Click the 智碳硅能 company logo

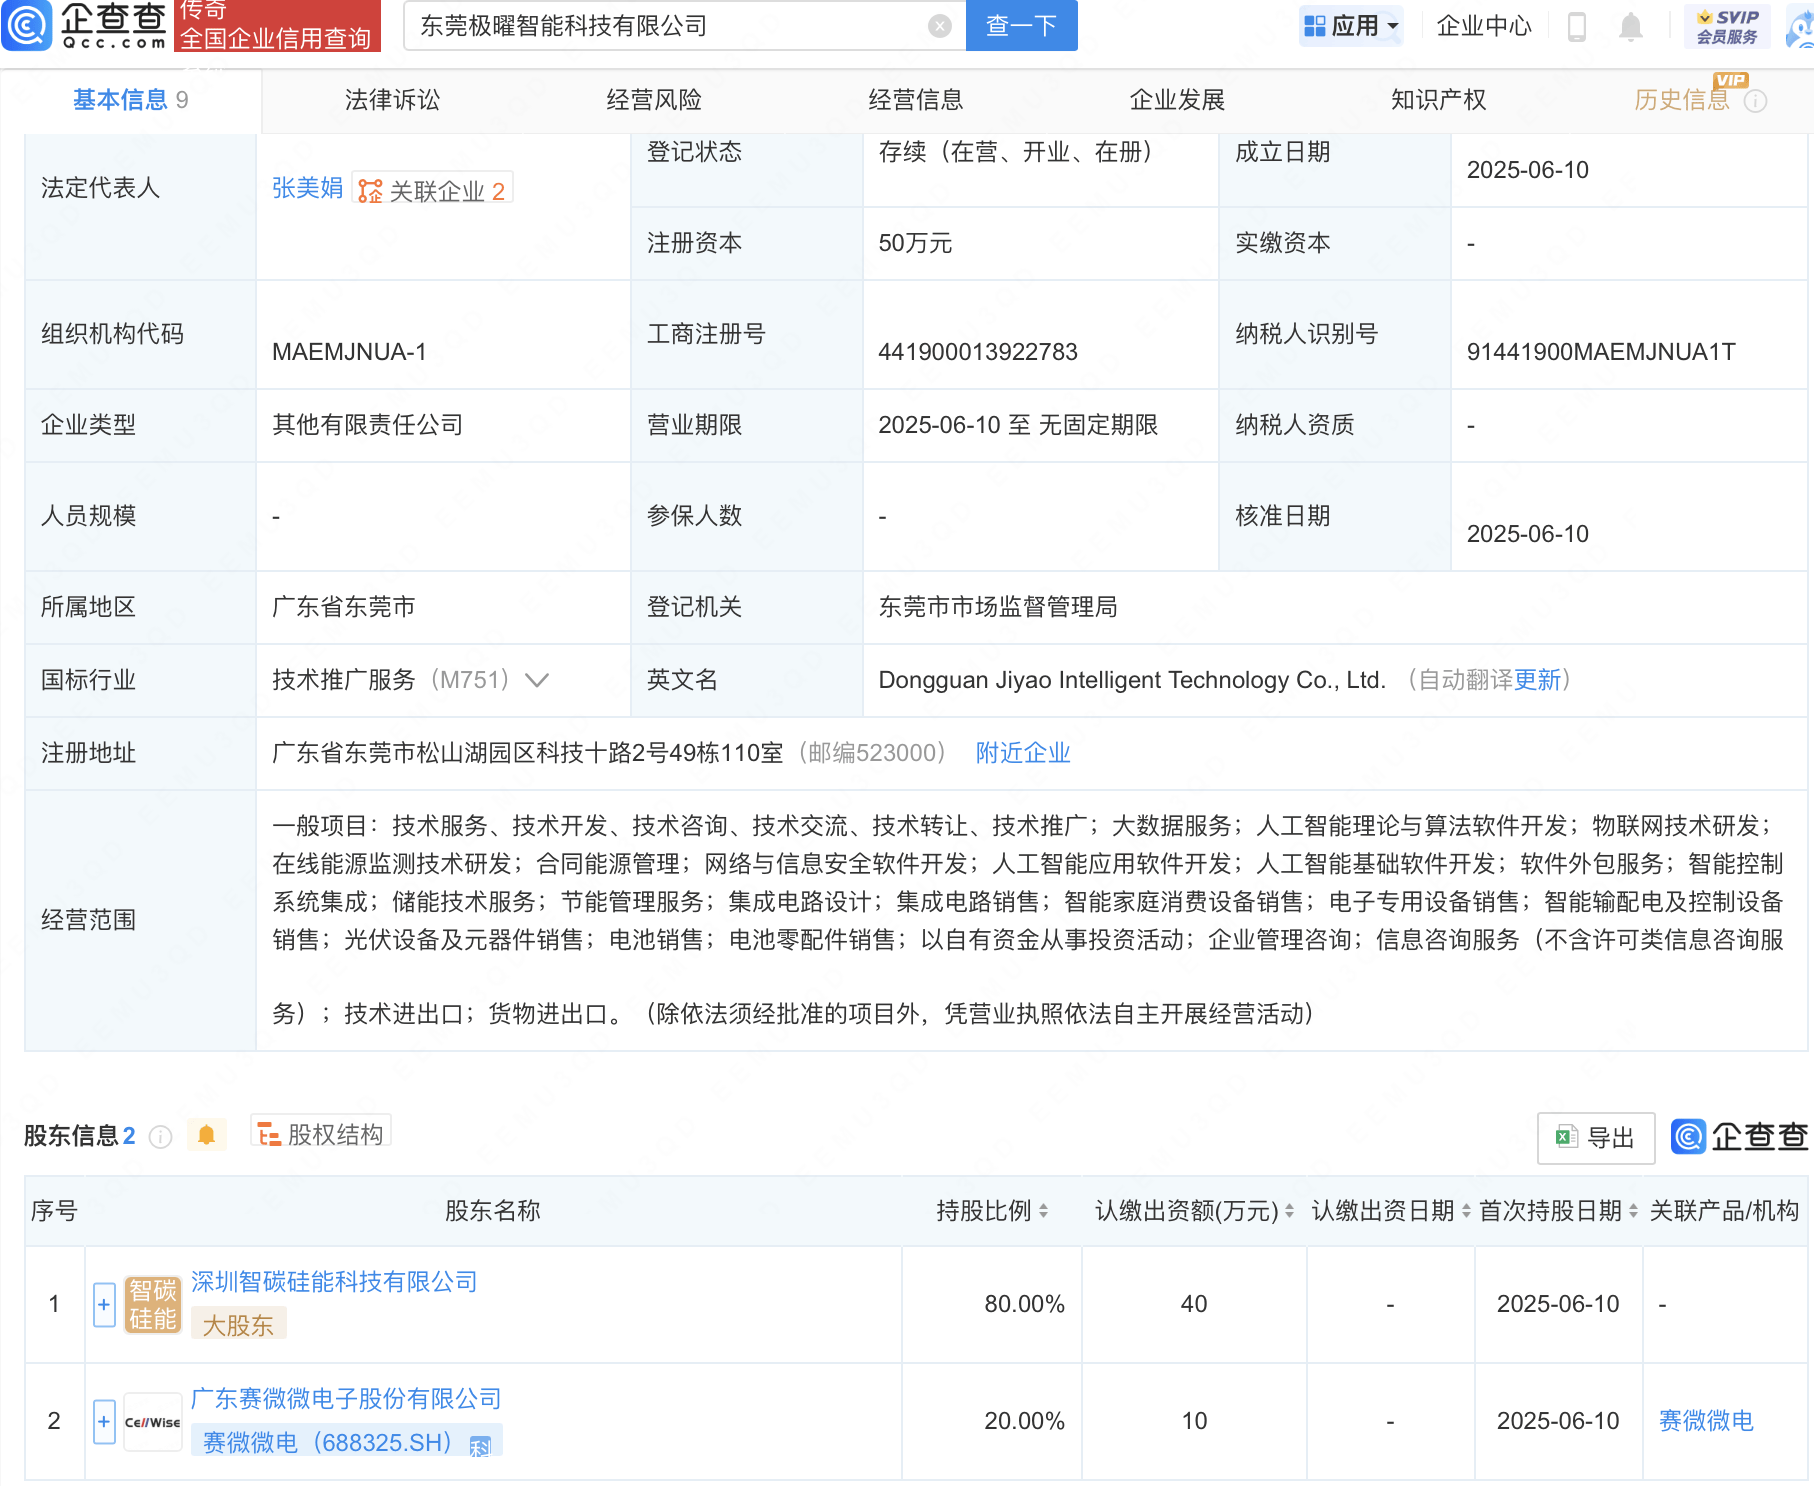[153, 1305]
